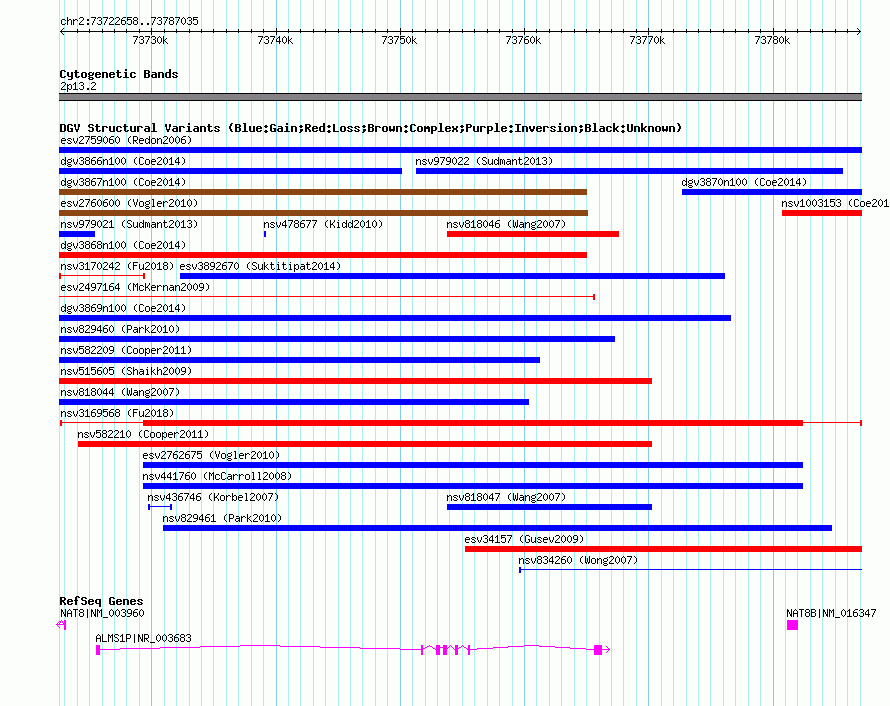Open nsv3169568 (Fu2018) variant label
Viewport: 890px width, 706px height.
pos(117,413)
